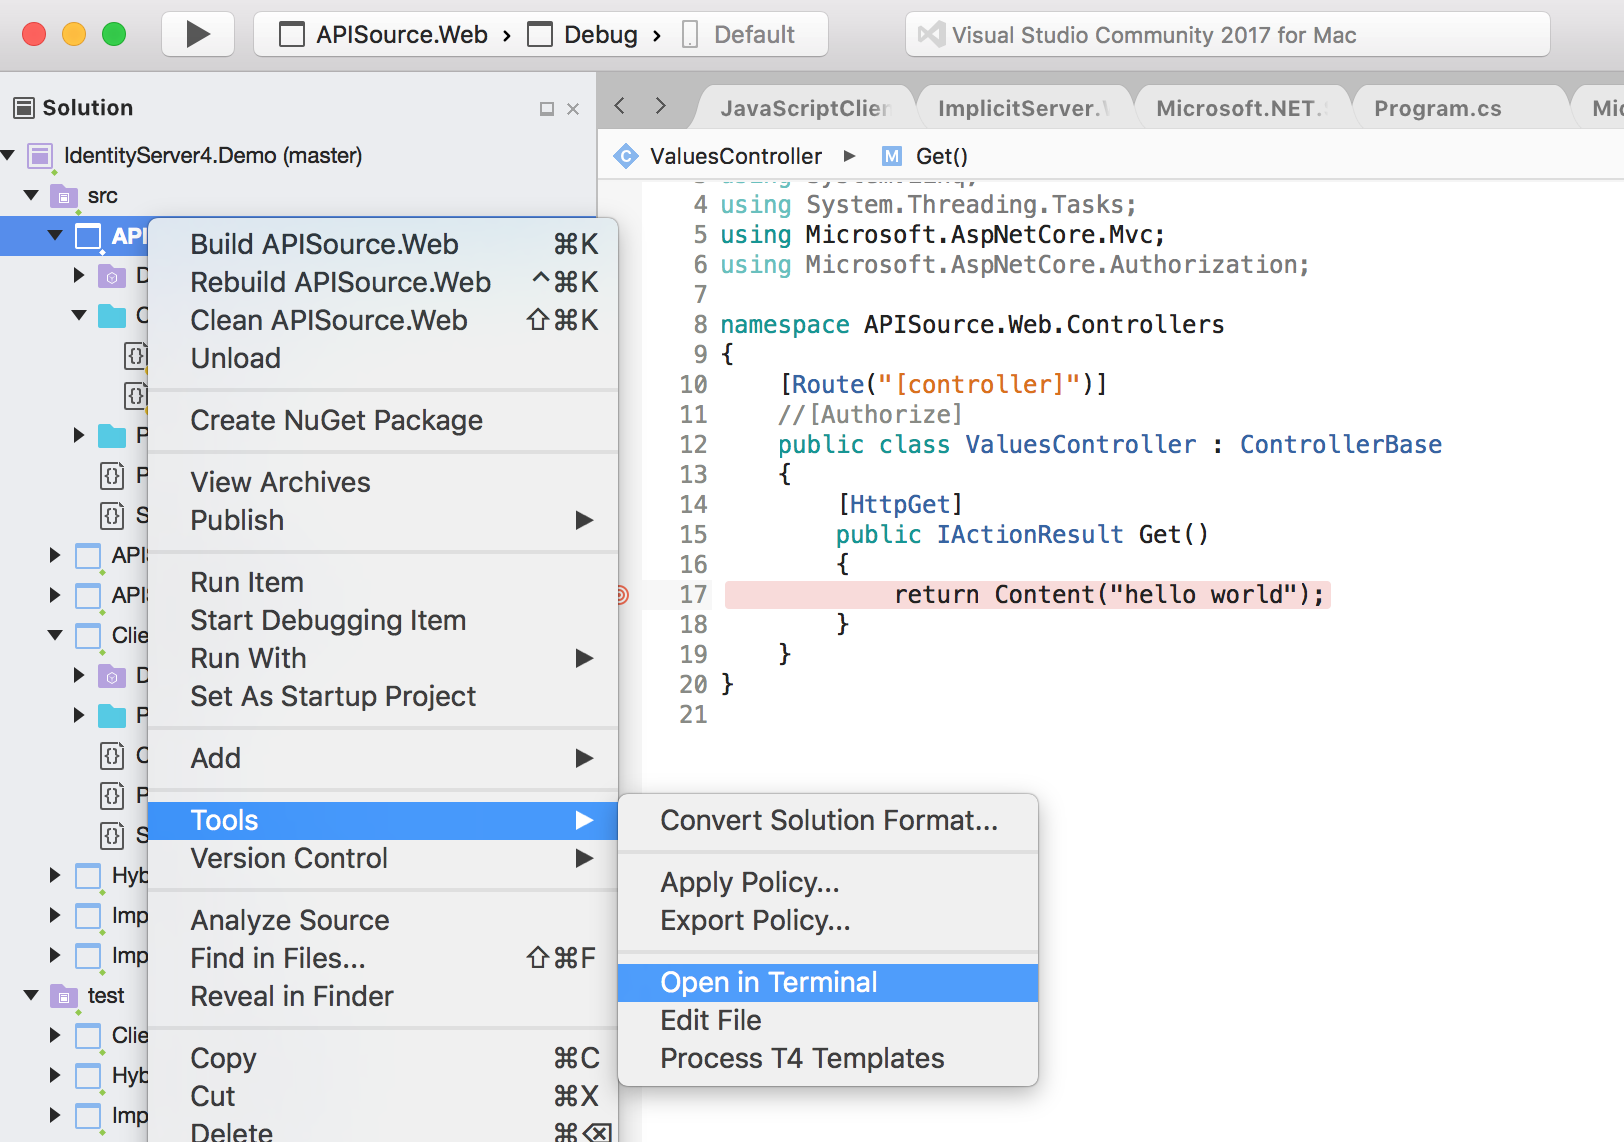
Task: Navigate back with left arrow
Action: (620, 106)
